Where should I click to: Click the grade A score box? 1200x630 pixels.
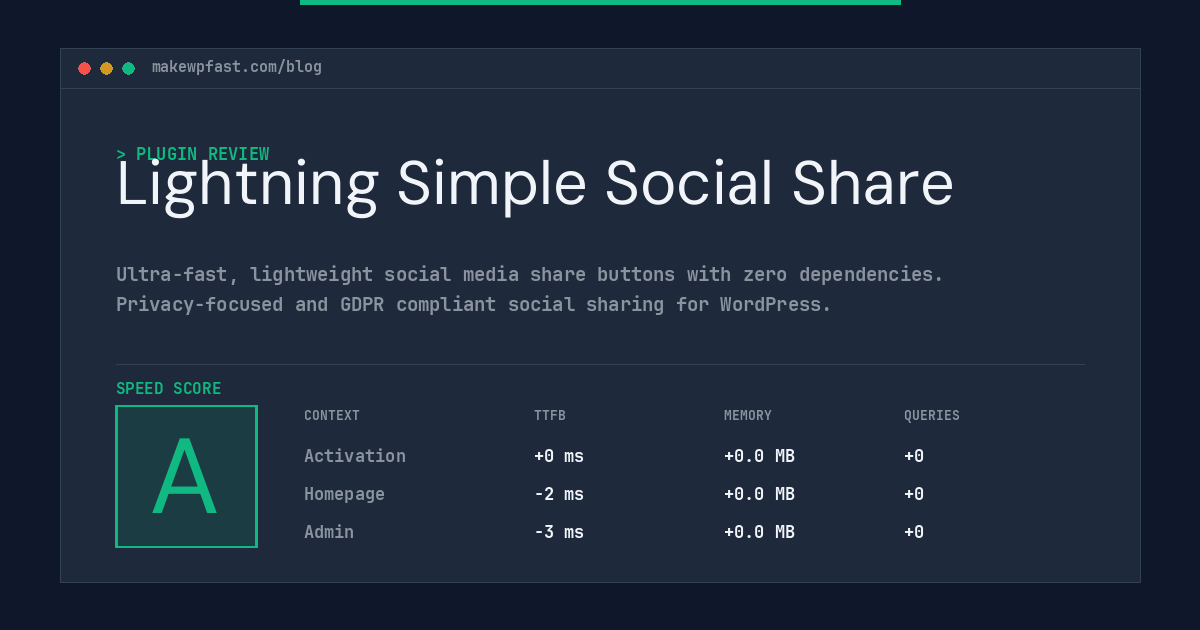pyautogui.click(x=186, y=476)
